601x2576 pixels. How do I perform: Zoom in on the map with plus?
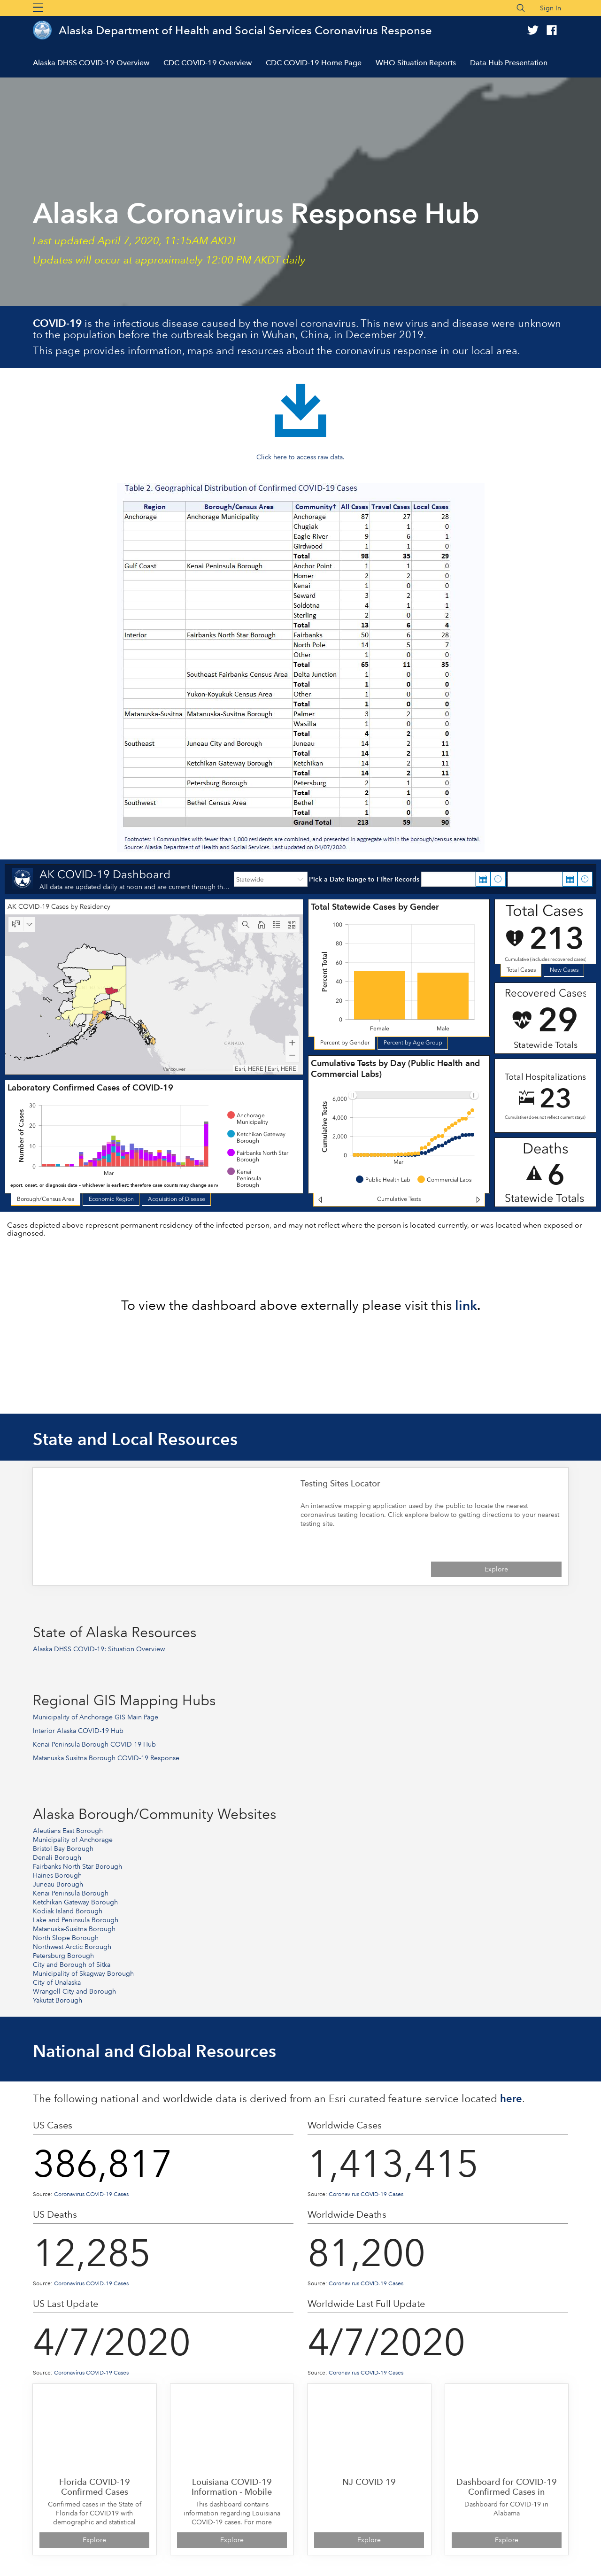(x=292, y=1042)
